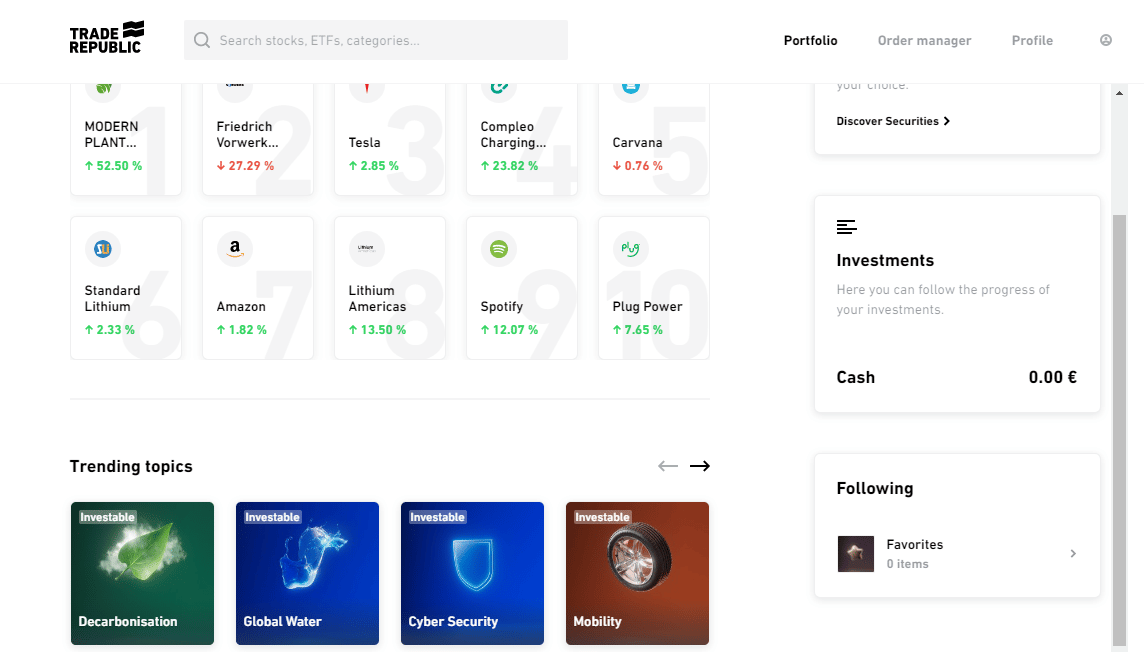The width and height of the screenshot is (1144, 652).
Task: Go to next trending topics arrow
Action: 700,466
